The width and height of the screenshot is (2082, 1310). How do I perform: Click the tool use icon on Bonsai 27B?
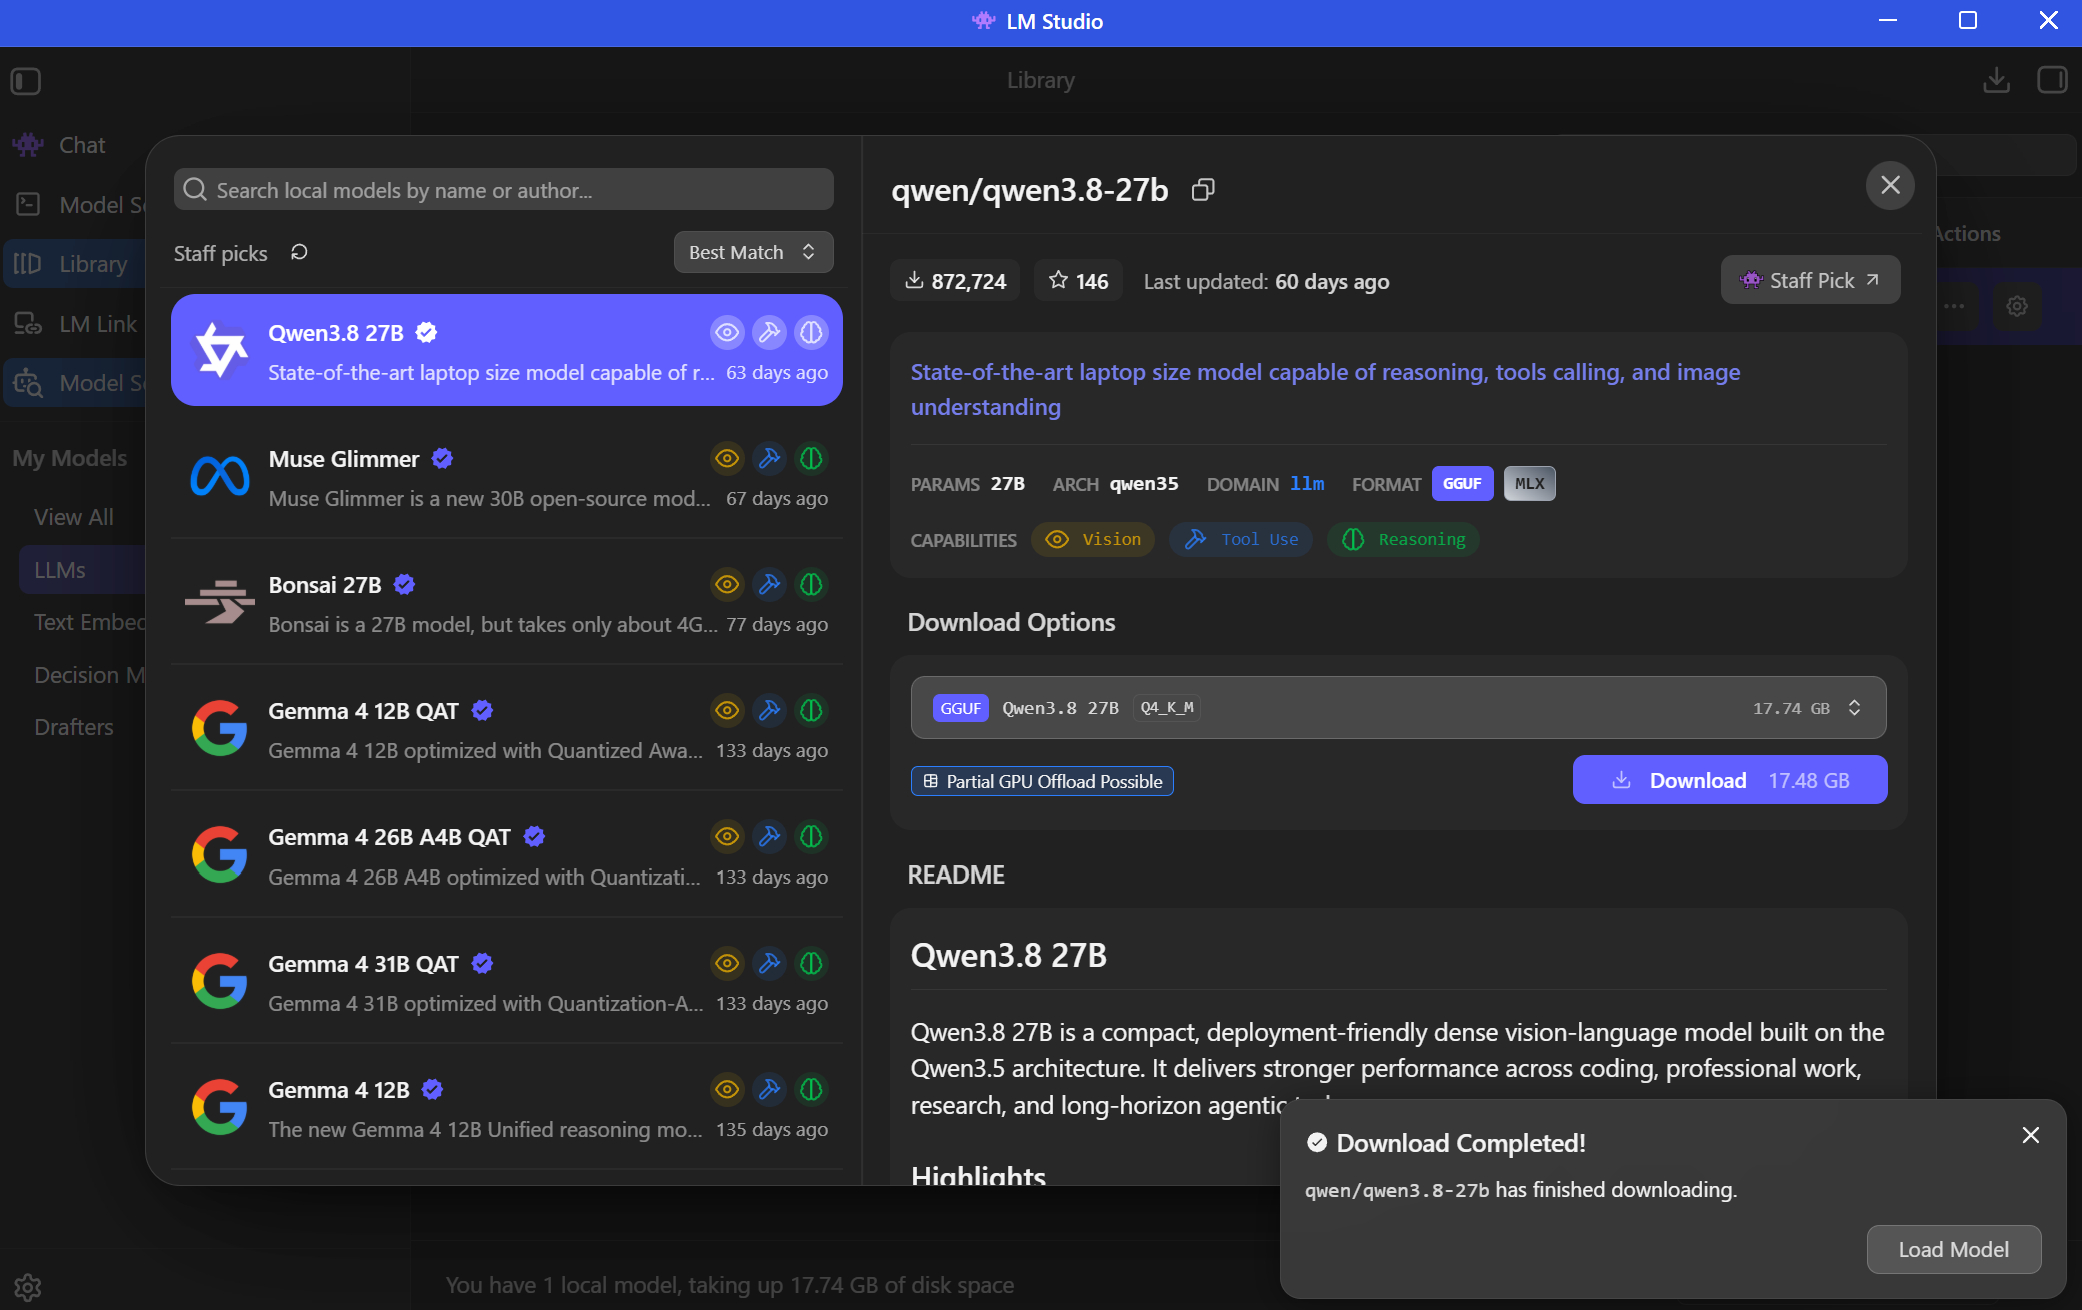point(769,584)
